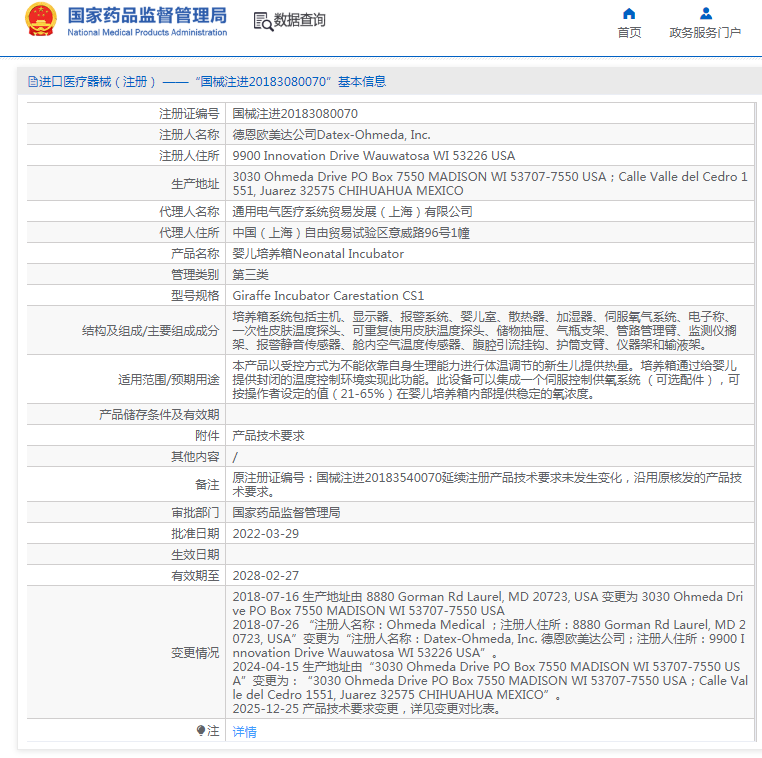Click the 数据查询 label
Viewport: 762px width, 758px height.
(x=299, y=20)
